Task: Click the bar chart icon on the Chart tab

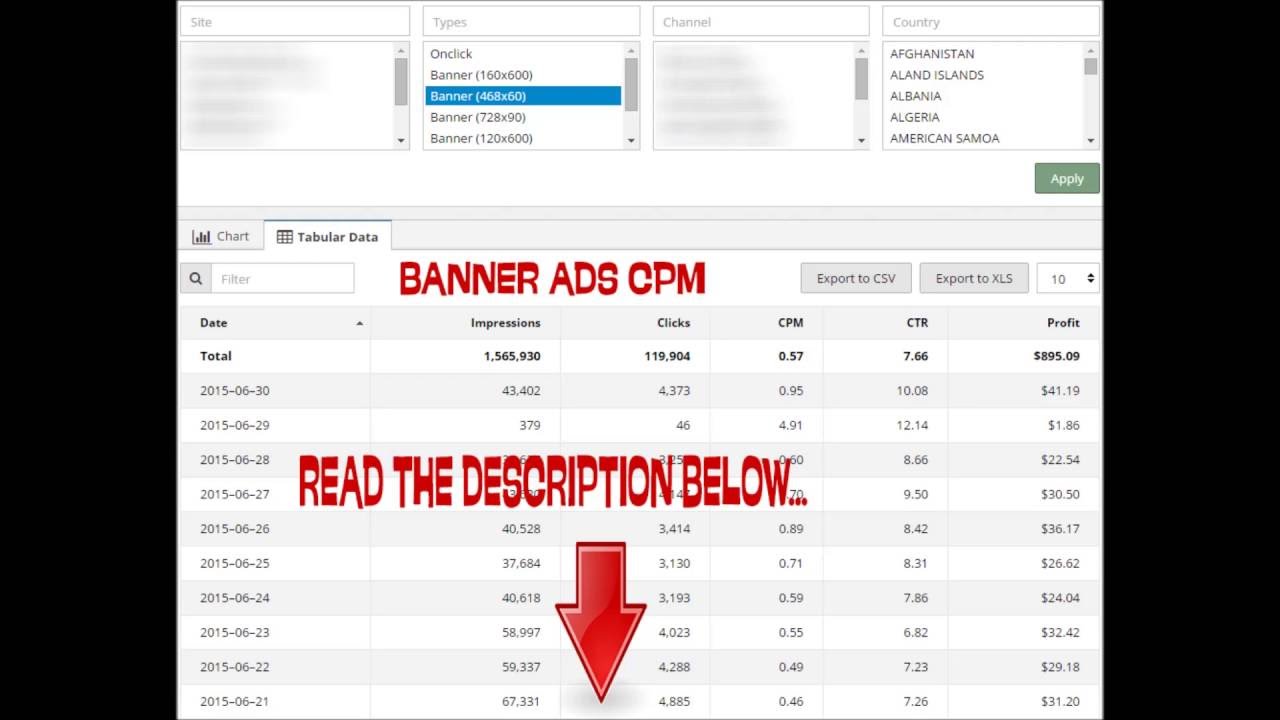Action: 201,236
